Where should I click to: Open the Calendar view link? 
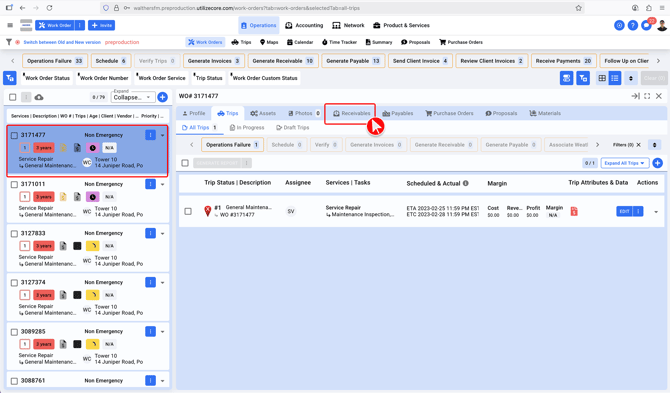[300, 42]
